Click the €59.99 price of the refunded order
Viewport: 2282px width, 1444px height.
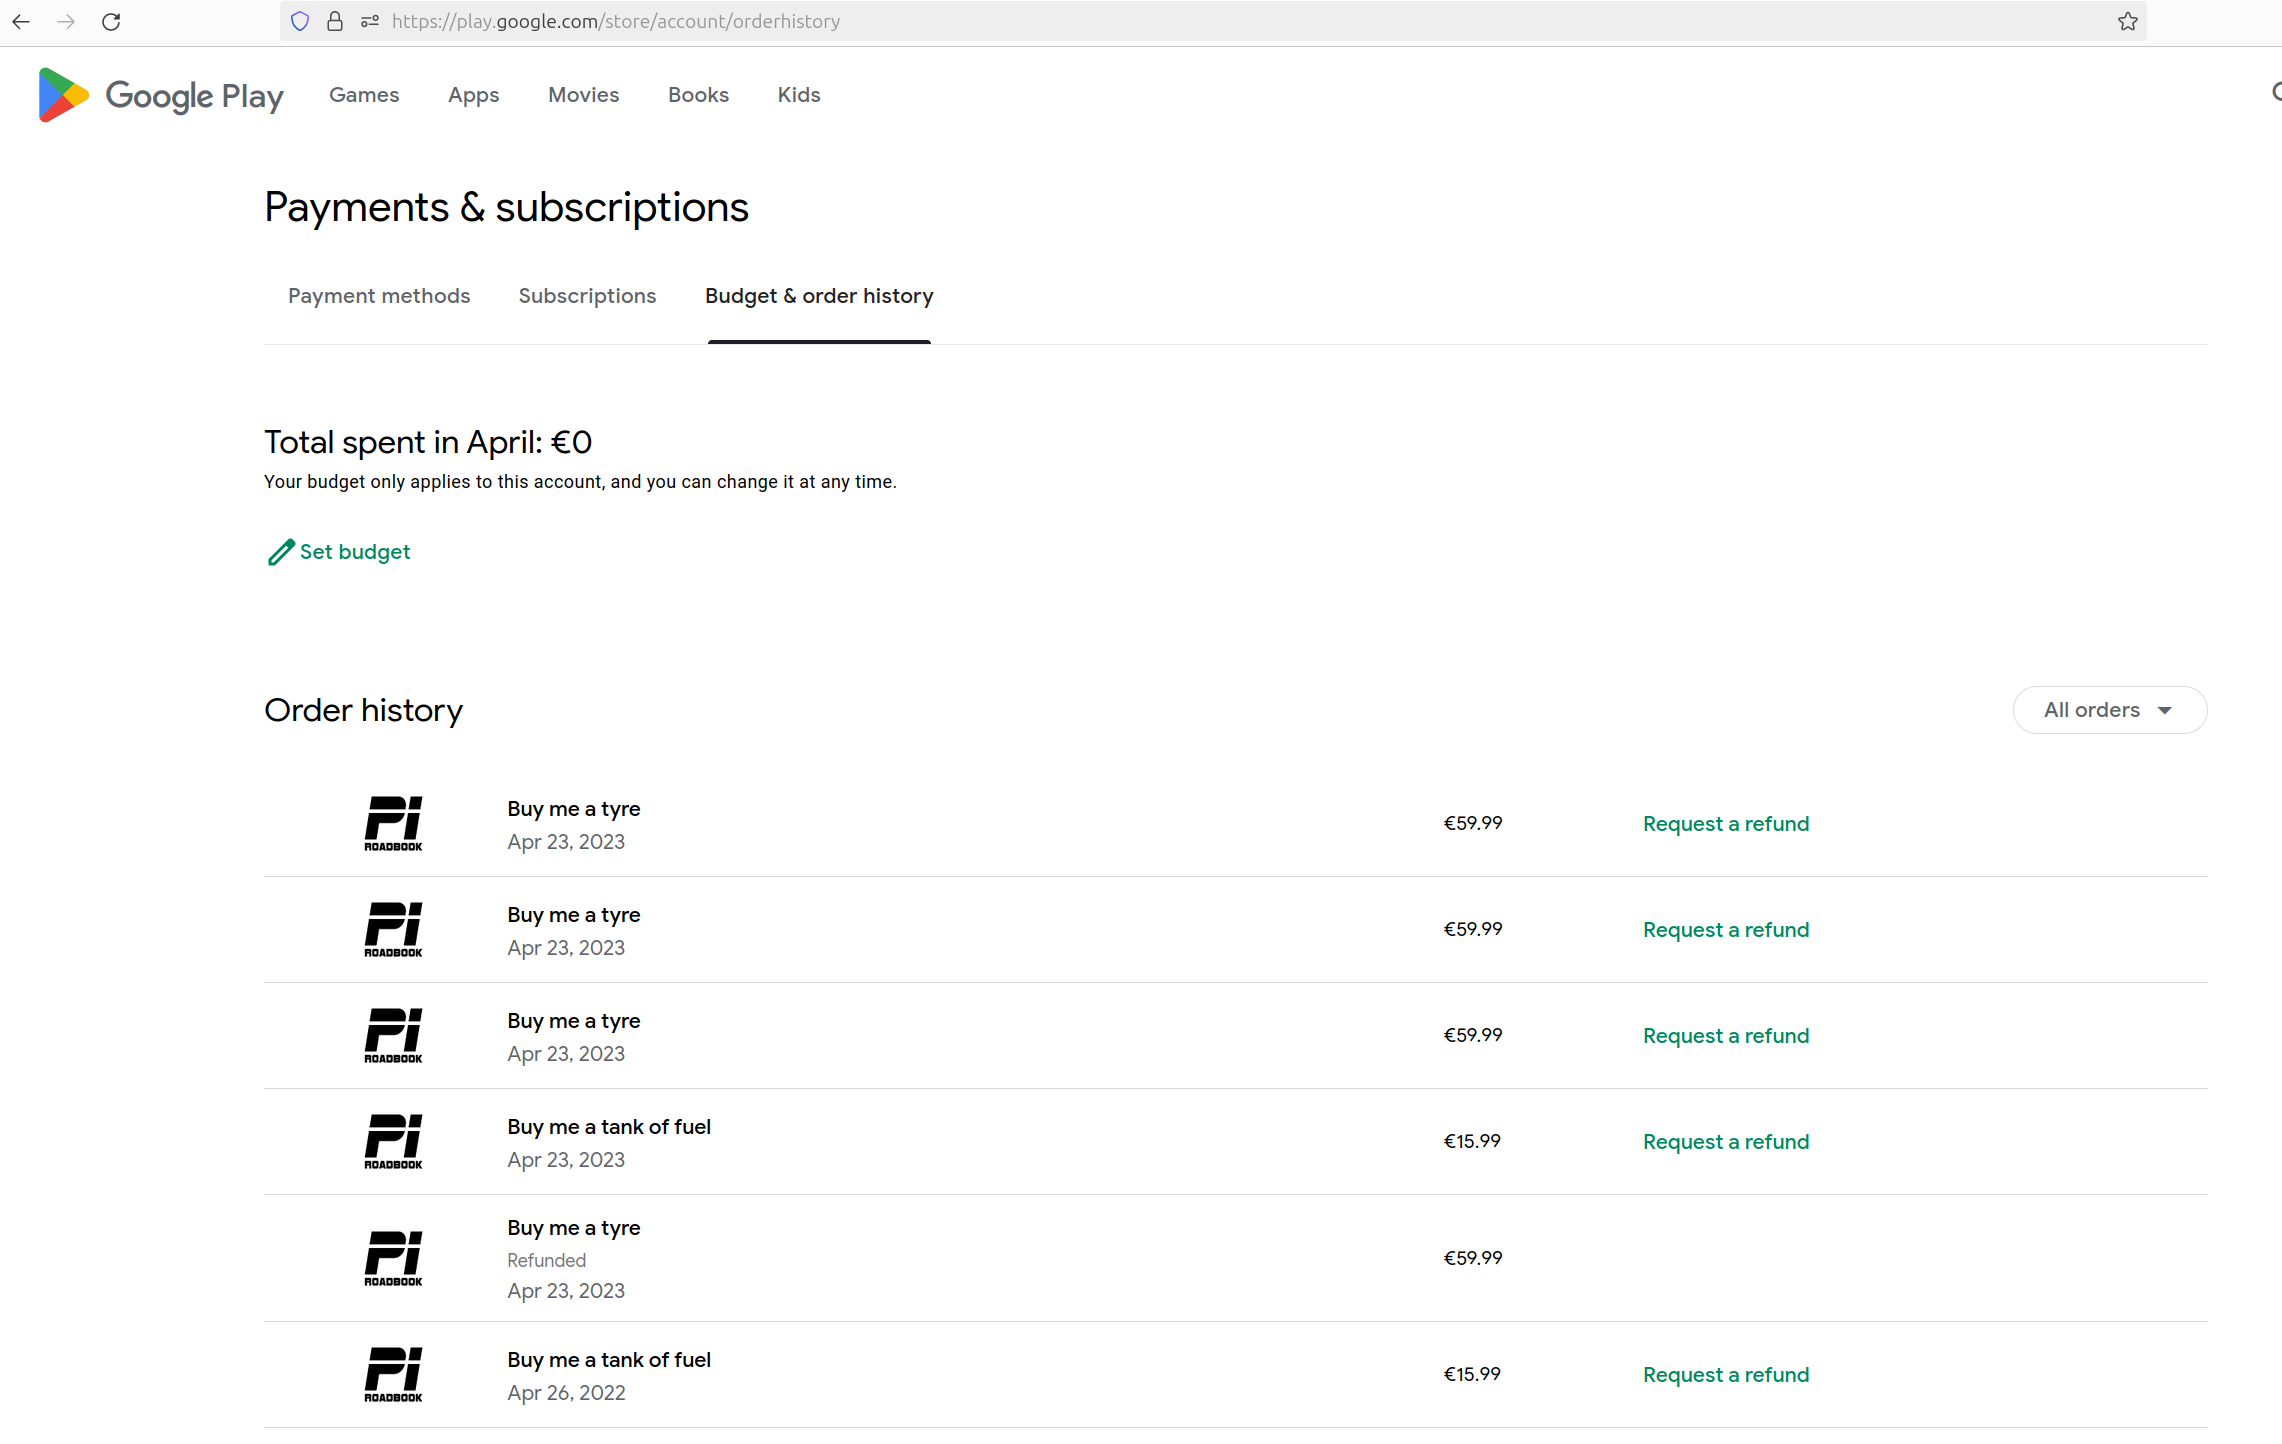coord(1473,1258)
